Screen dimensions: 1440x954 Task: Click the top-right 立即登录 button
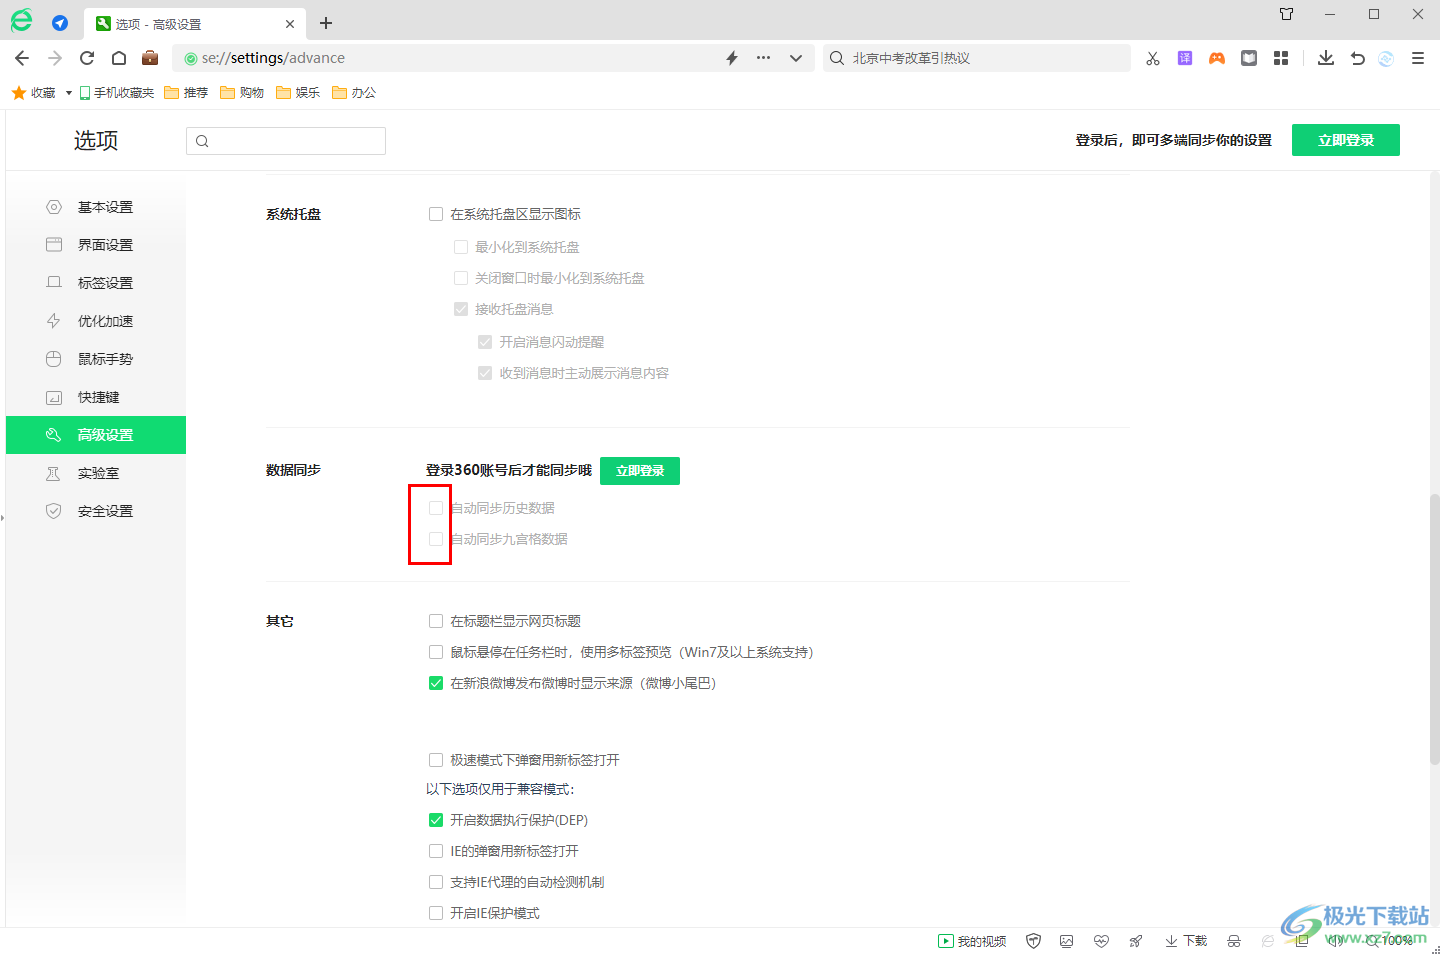[x=1346, y=140]
